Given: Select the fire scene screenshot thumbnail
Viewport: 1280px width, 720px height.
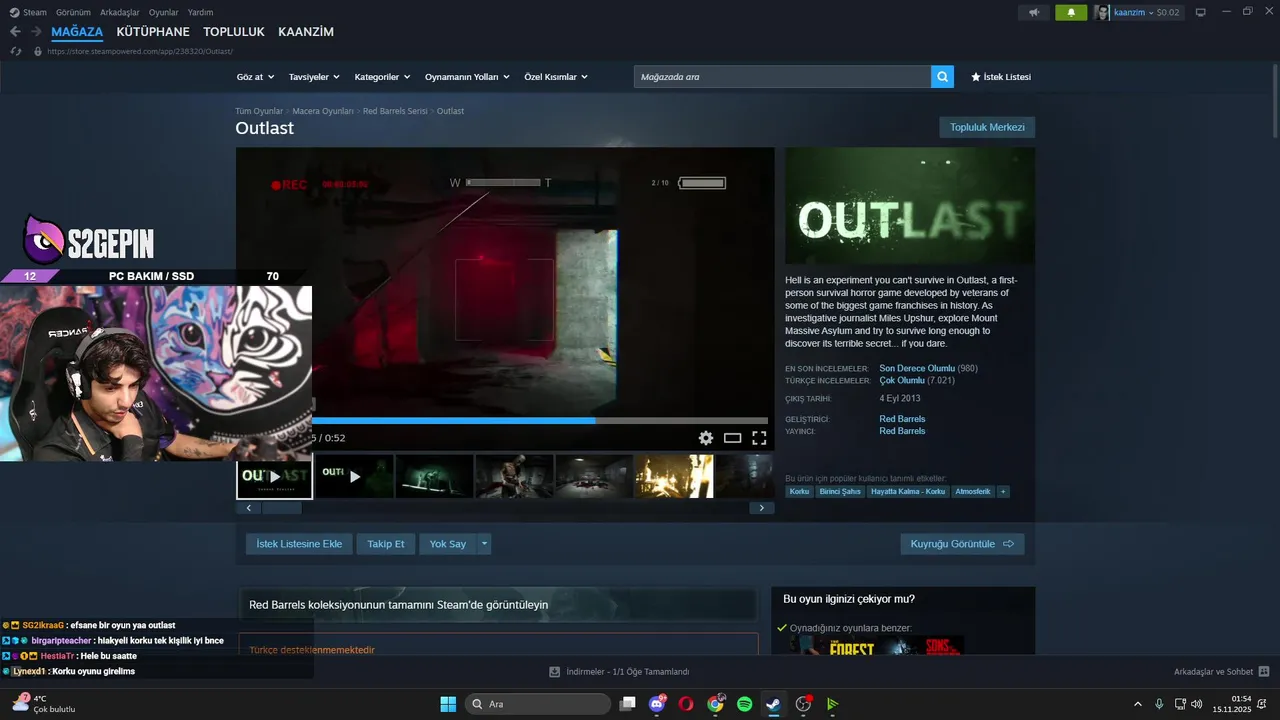Looking at the screenshot, I should coord(674,476).
